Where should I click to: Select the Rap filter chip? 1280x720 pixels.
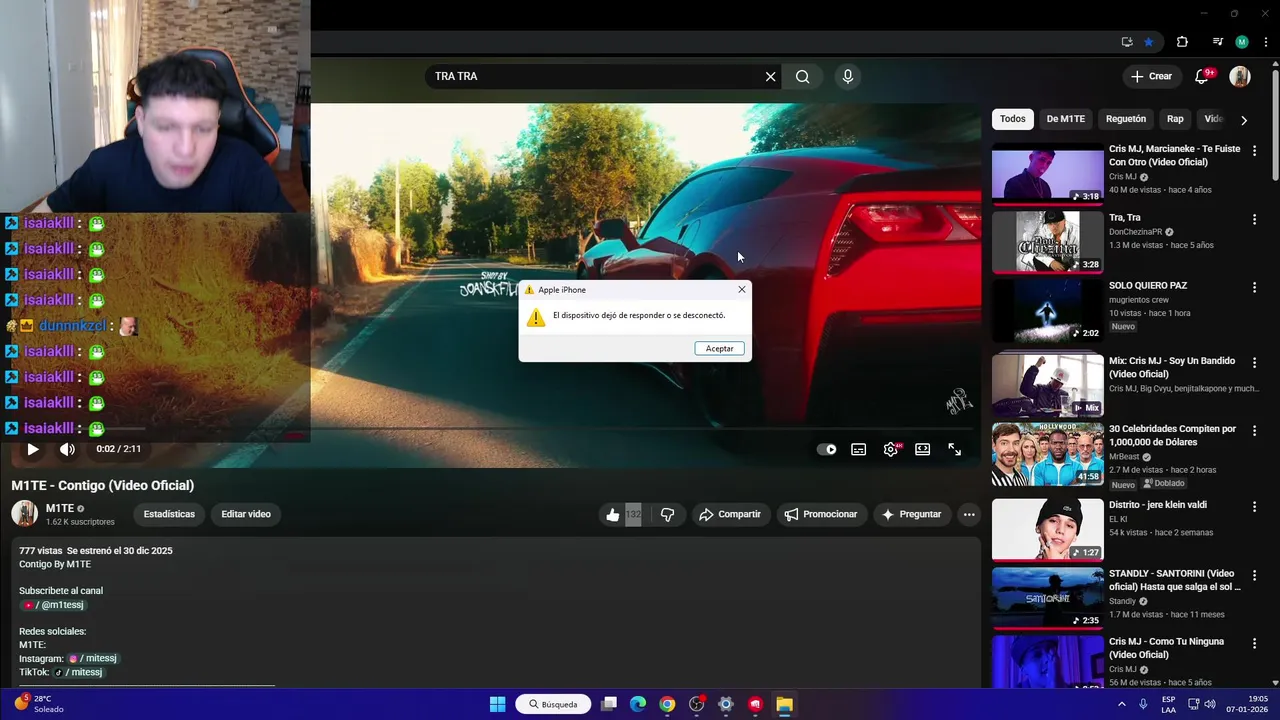point(1175,119)
